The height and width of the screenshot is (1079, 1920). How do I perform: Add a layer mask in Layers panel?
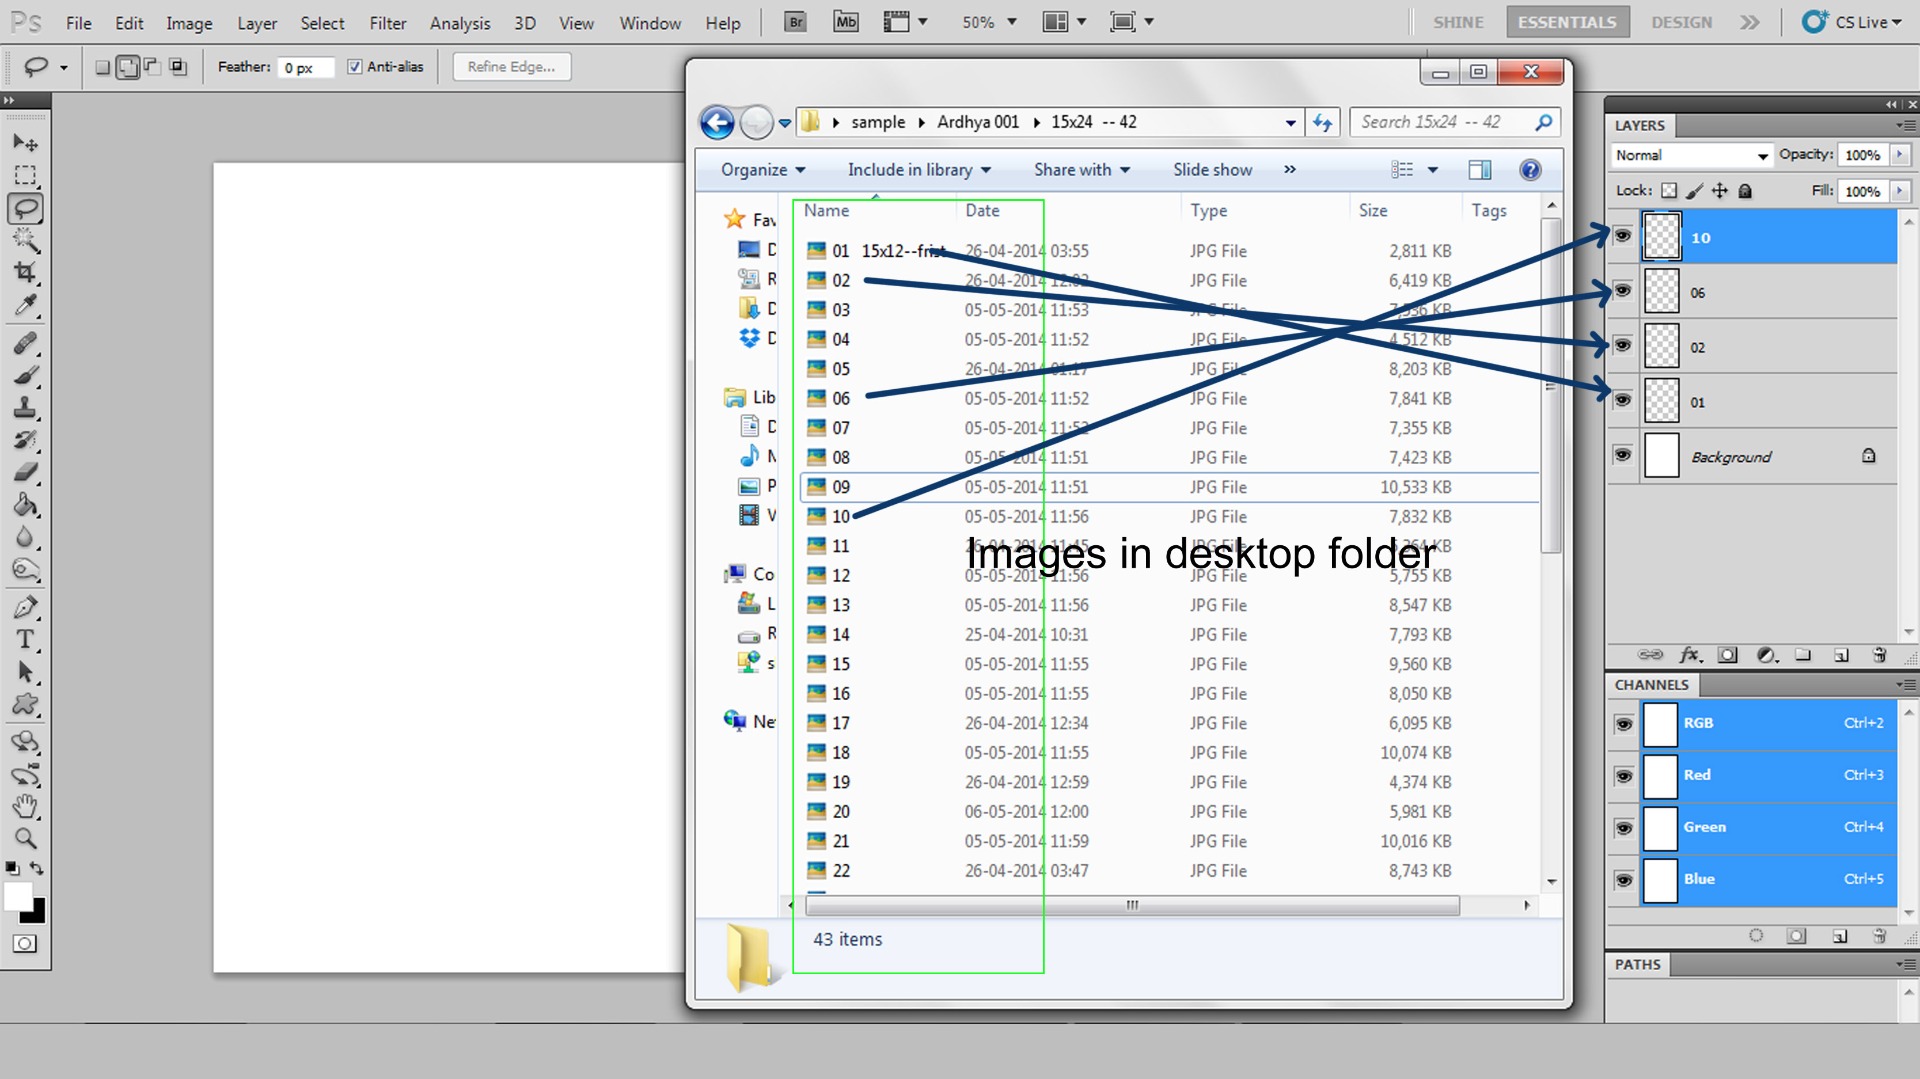click(x=1727, y=655)
